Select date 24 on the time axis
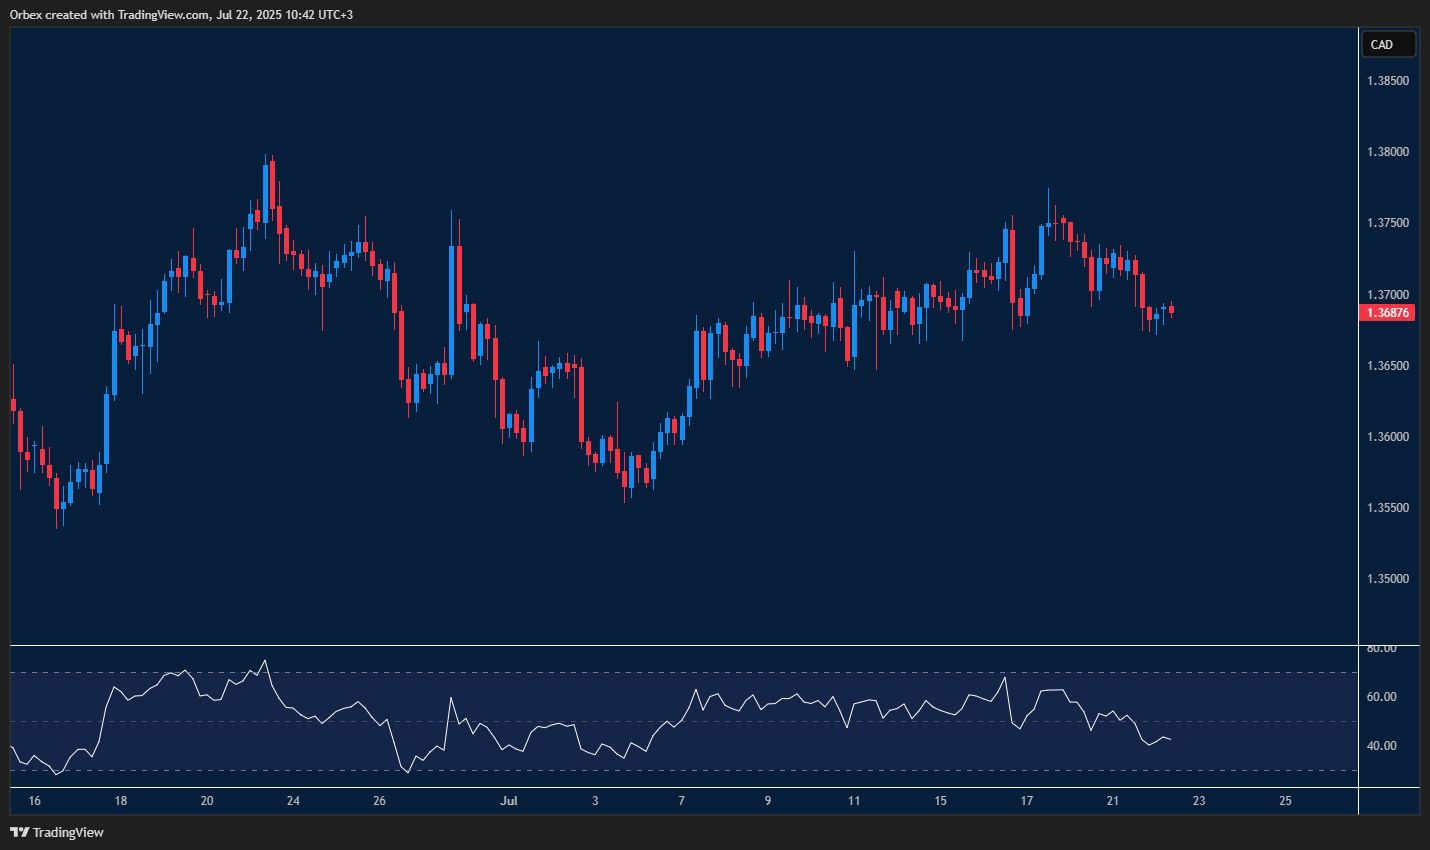 point(293,801)
